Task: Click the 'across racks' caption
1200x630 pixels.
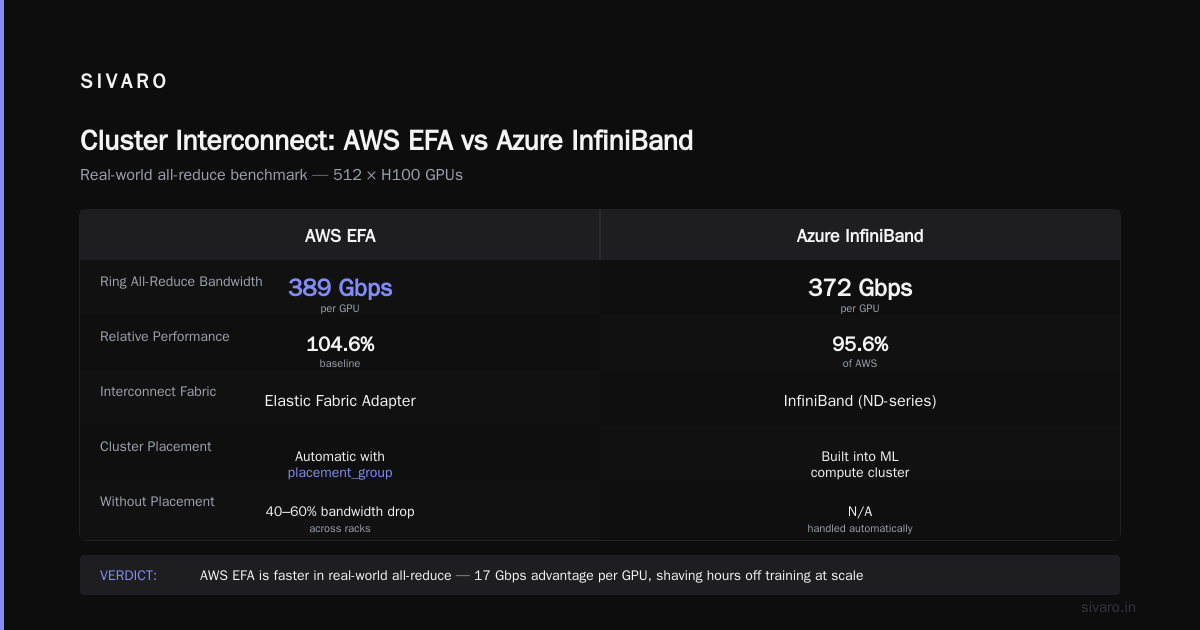Action: click(x=340, y=528)
